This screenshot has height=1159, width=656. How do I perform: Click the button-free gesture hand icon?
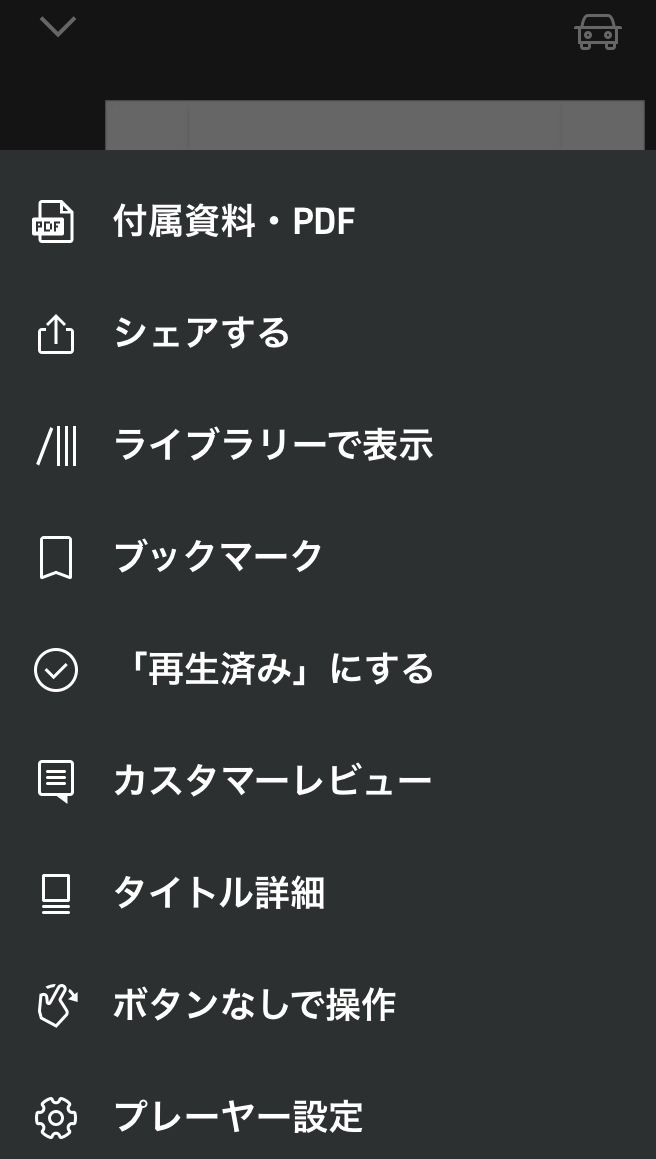click(x=56, y=1005)
